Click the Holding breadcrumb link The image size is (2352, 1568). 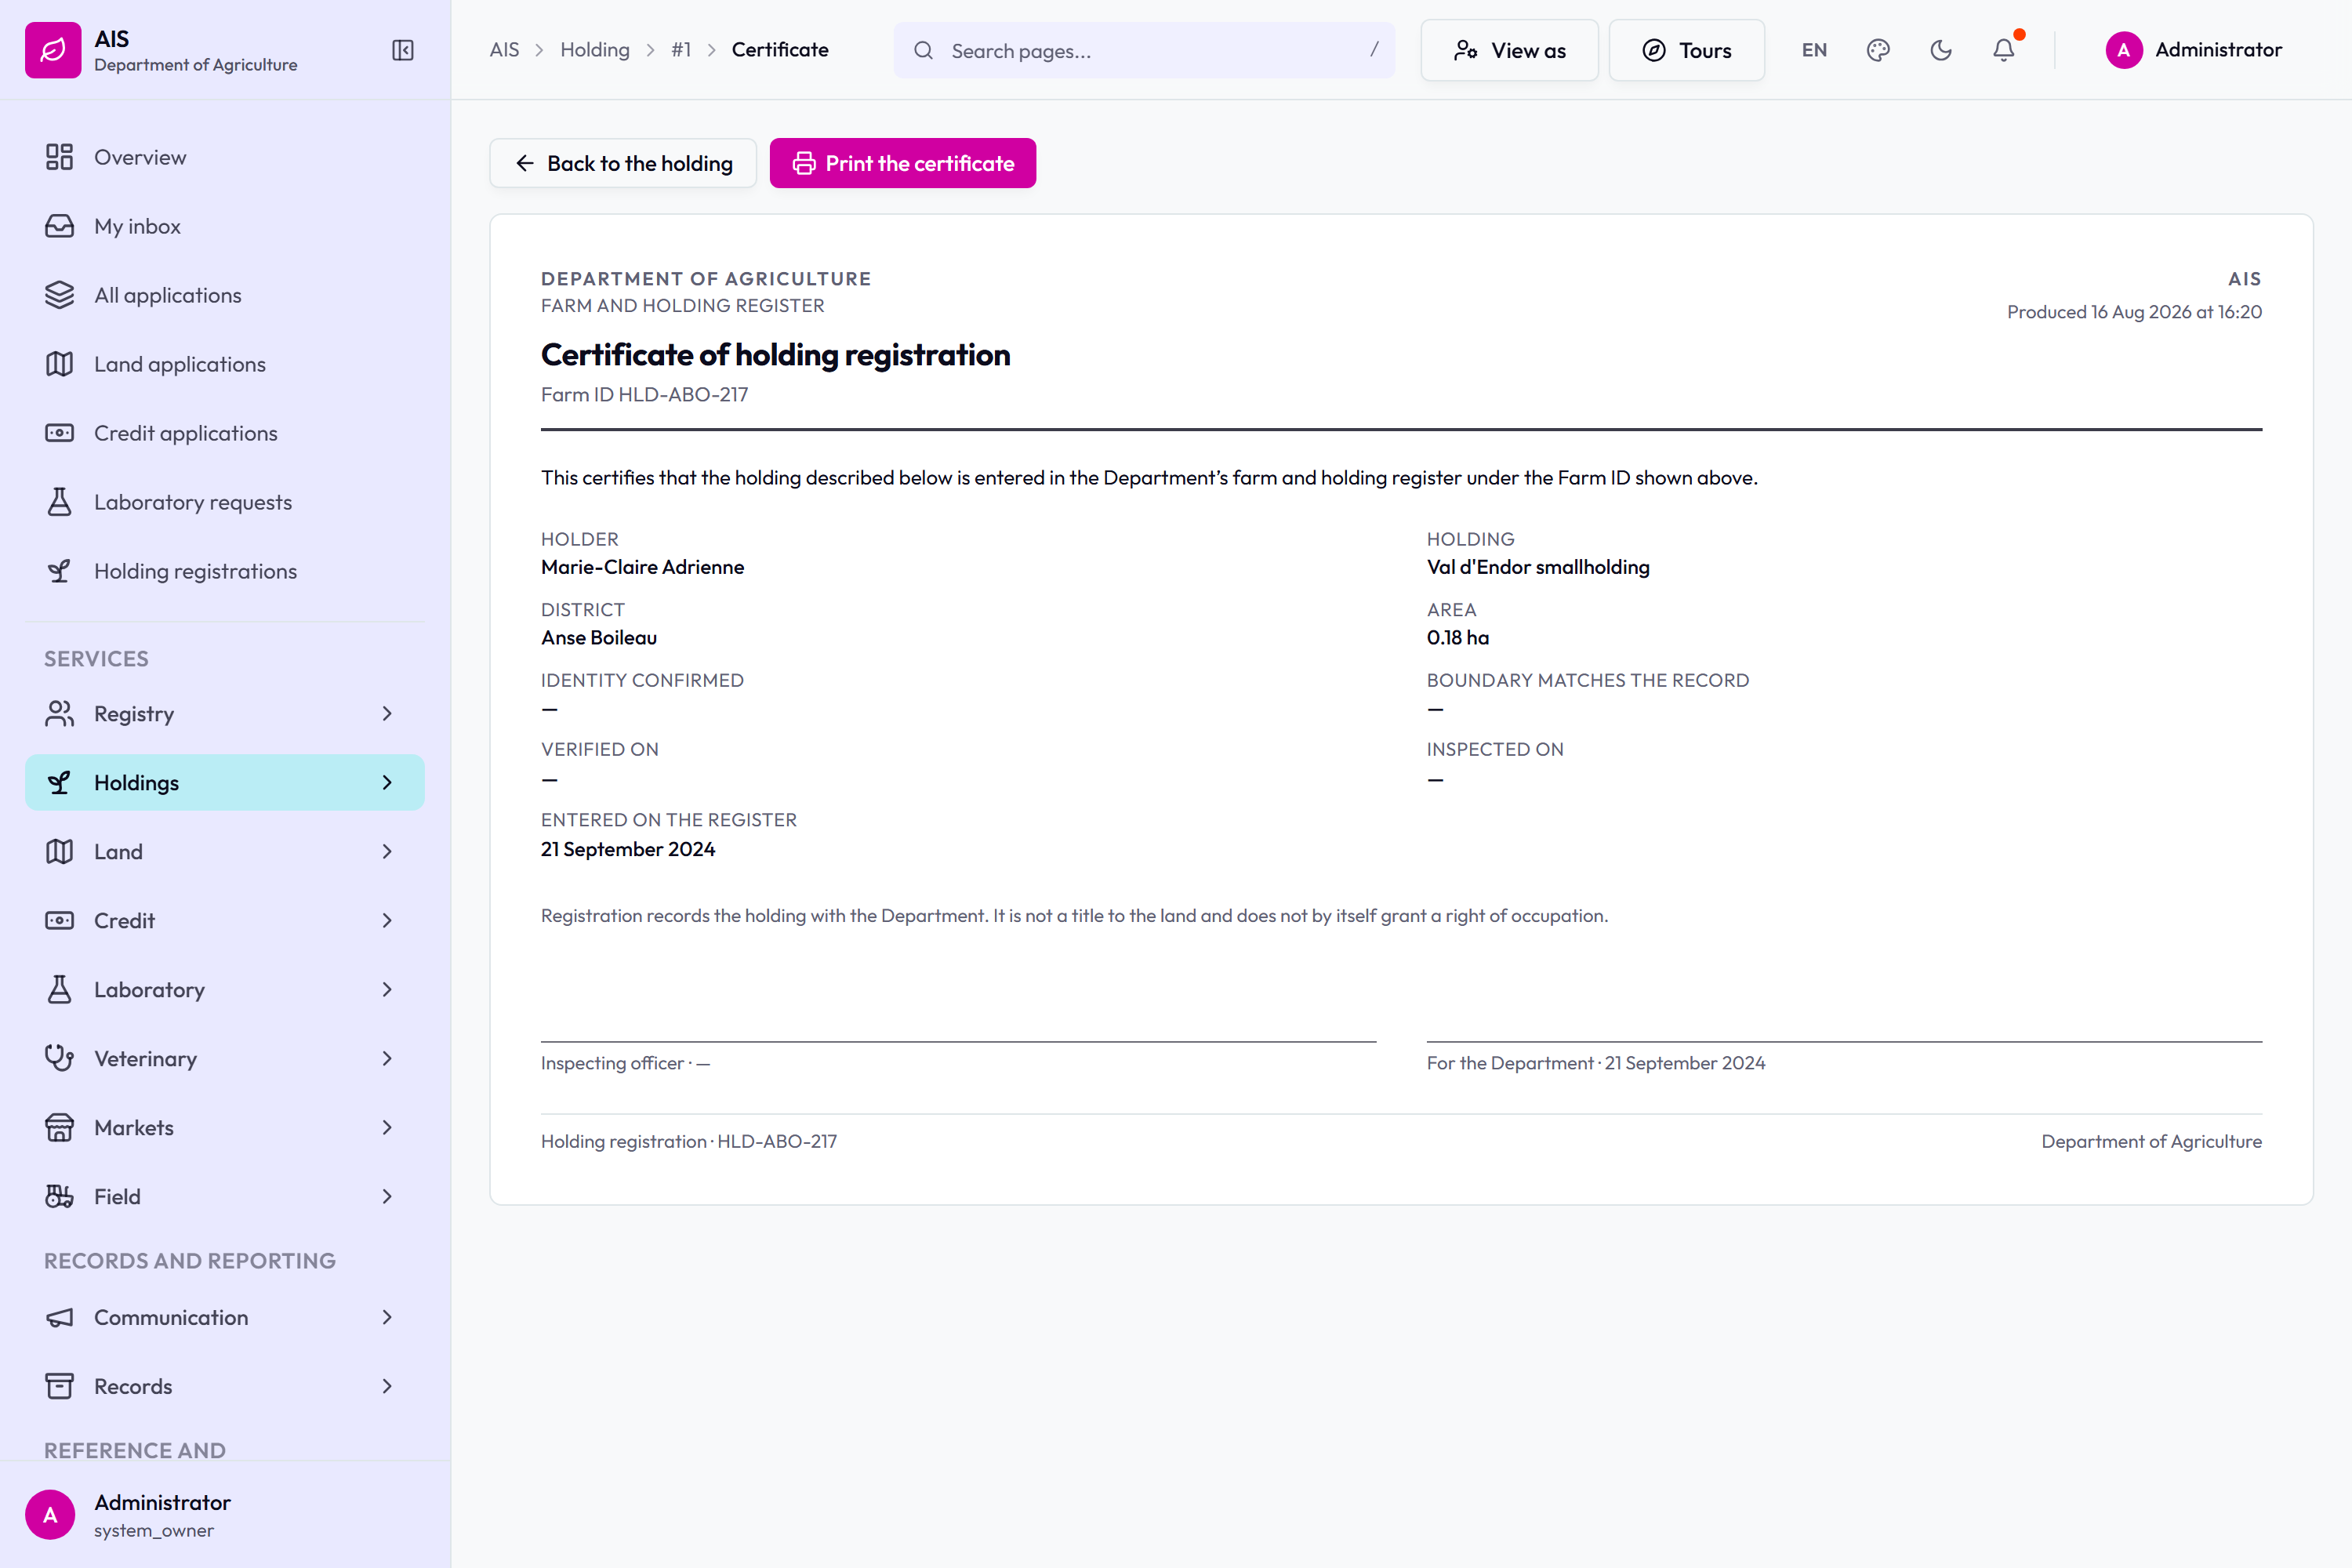click(595, 50)
